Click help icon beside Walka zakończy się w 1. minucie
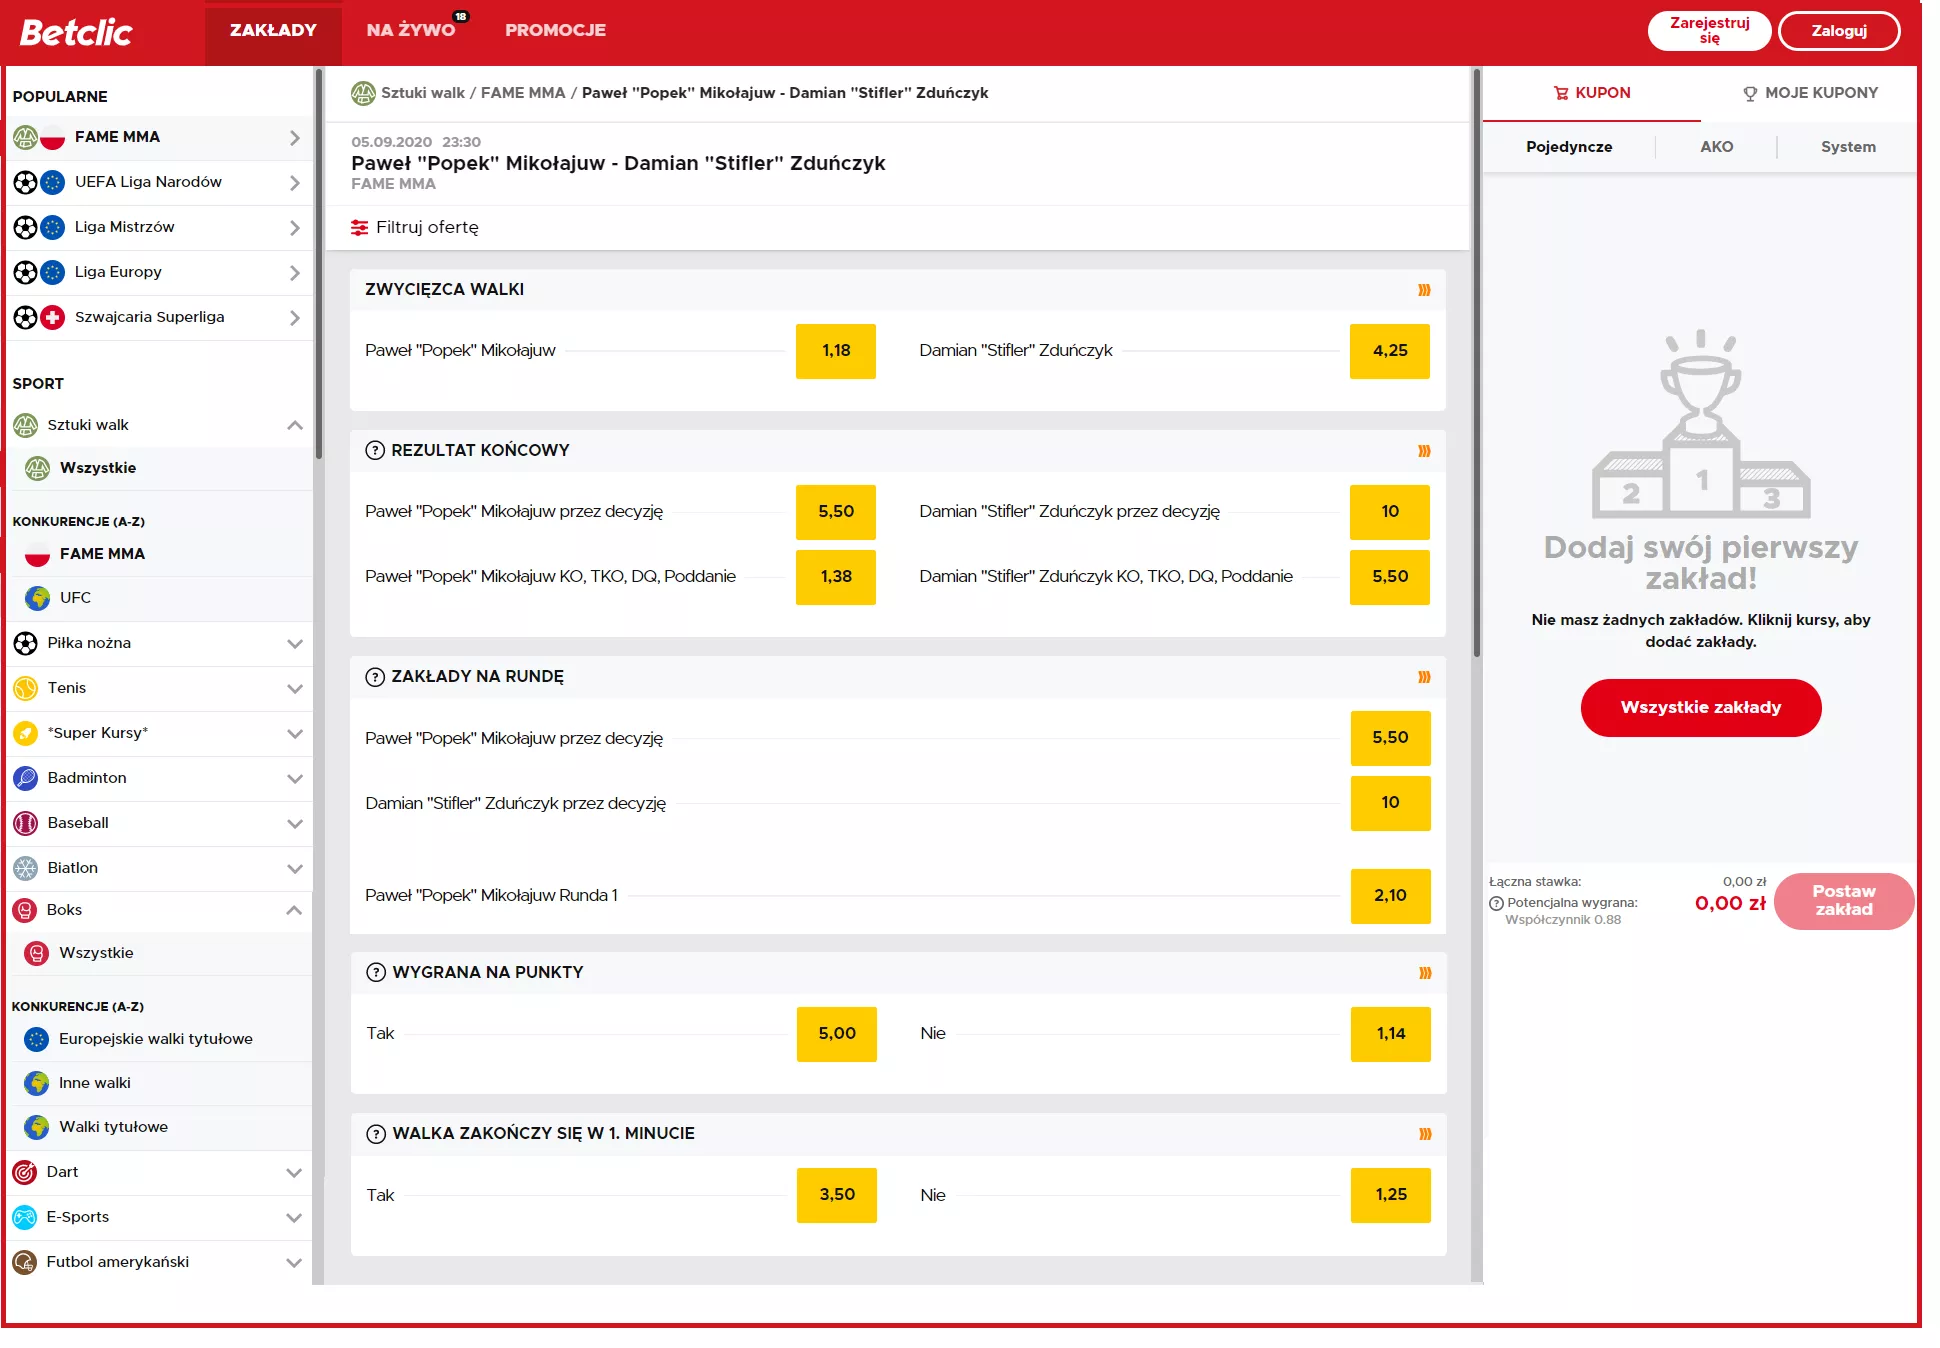1940x1348 pixels. [376, 1134]
